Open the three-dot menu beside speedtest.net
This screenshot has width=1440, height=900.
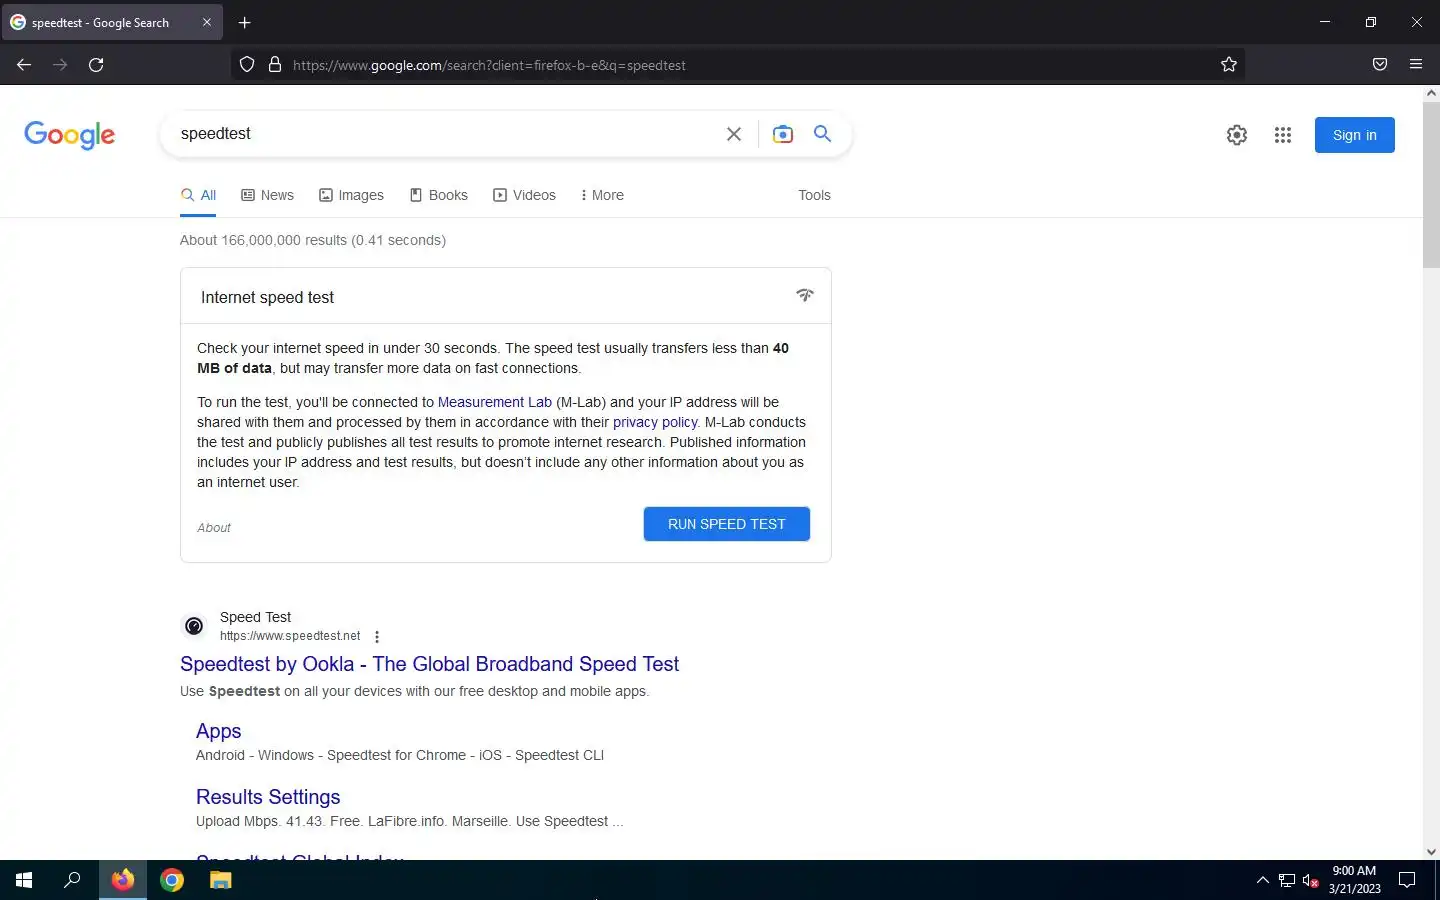377,637
